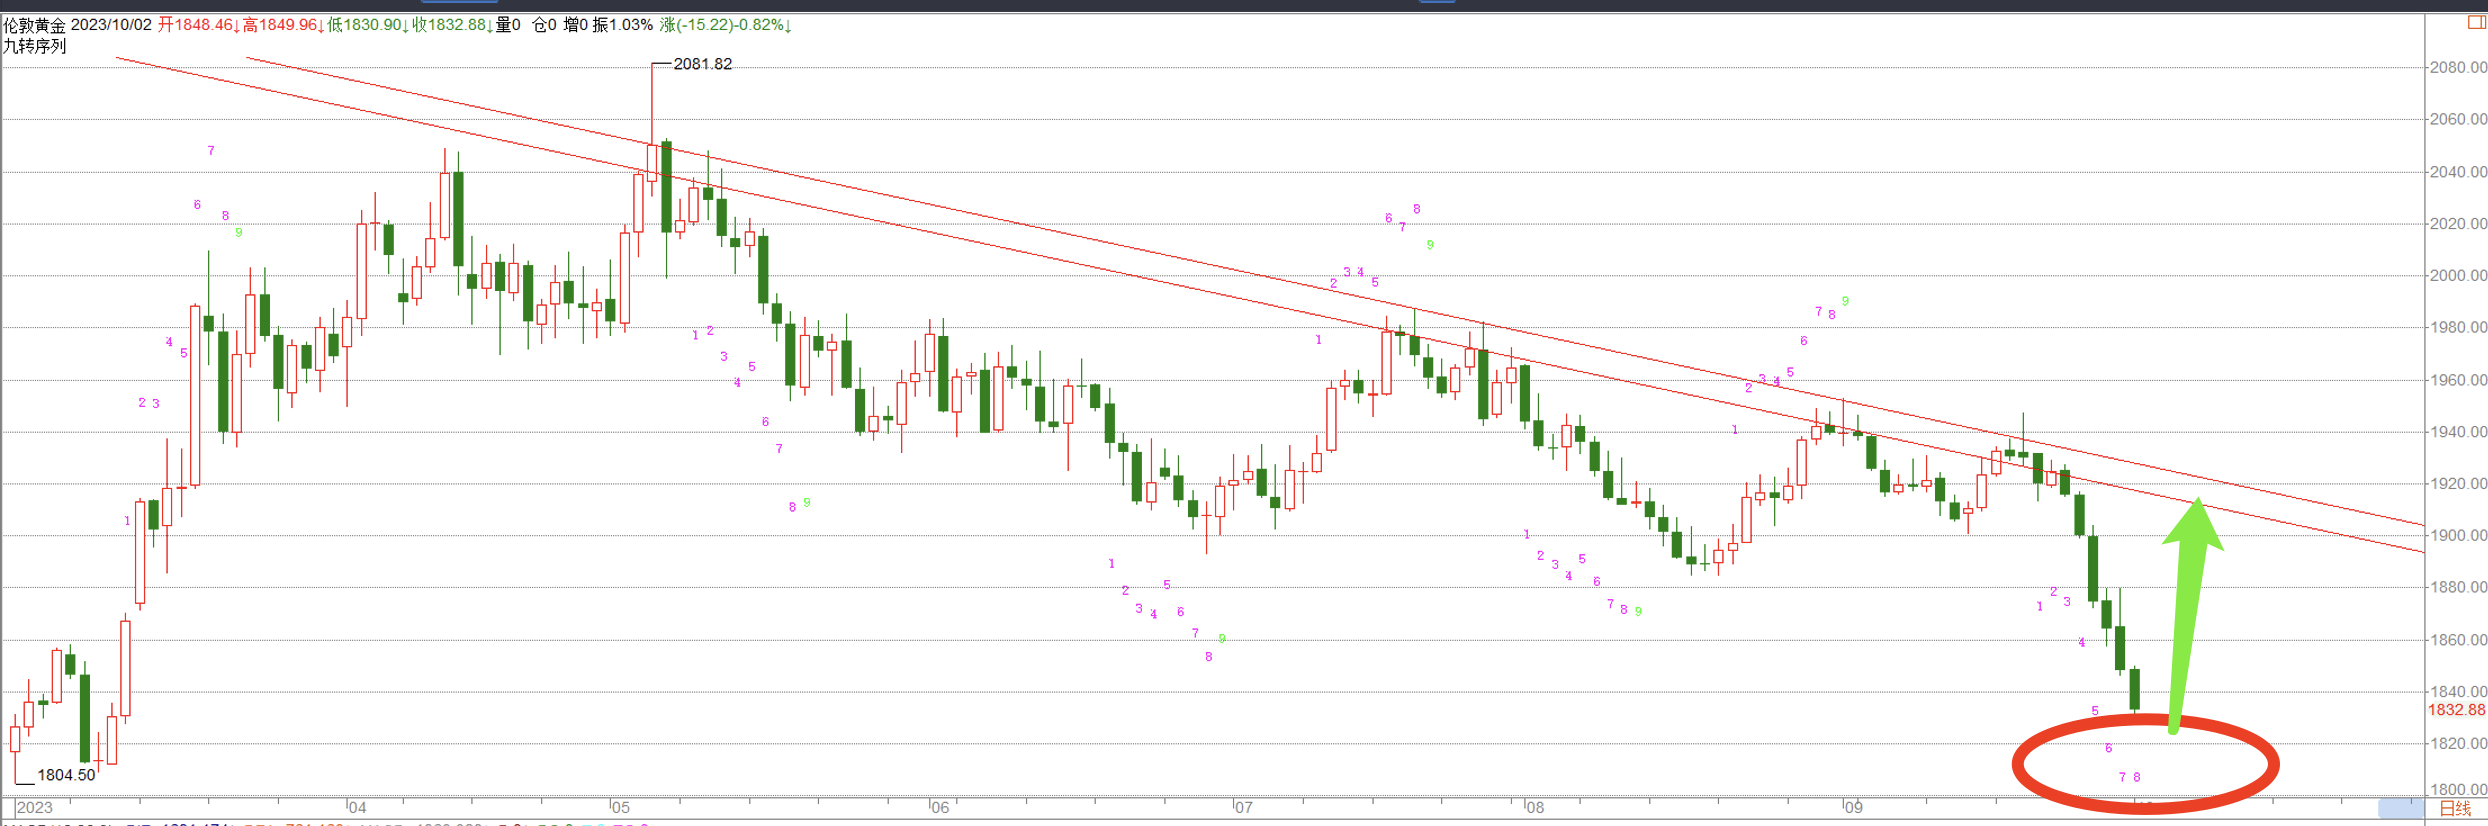This screenshot has width=2488, height=826.
Task: Click the light blue timeline scroll handle
Action: [x=2400, y=808]
